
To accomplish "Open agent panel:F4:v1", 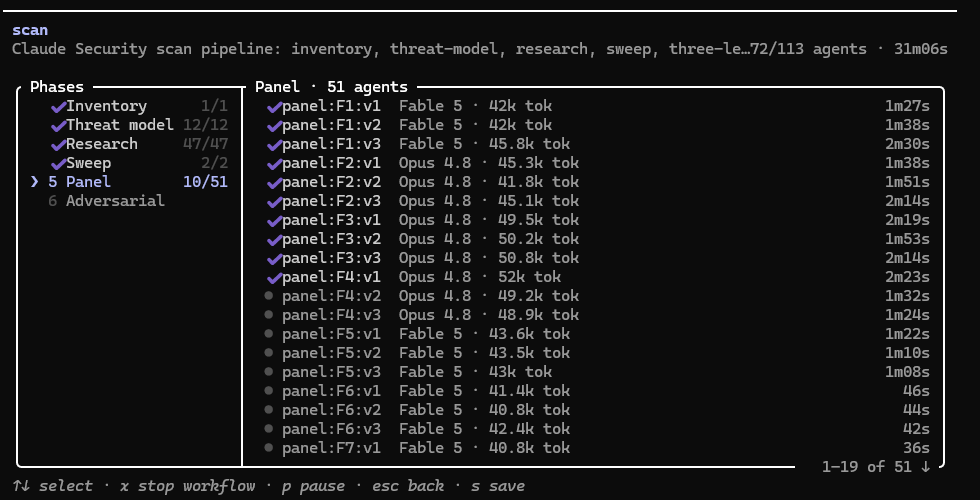I will pos(598,277).
